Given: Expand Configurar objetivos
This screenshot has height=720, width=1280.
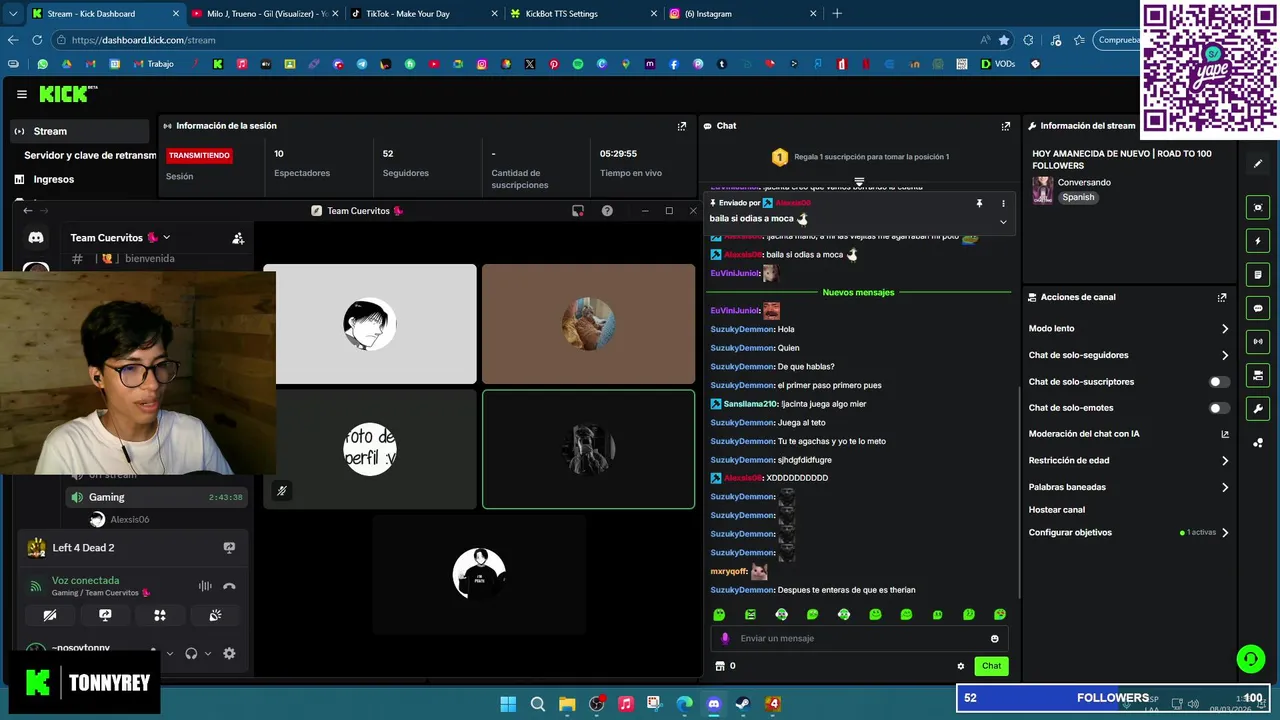Looking at the screenshot, I should pos(1225,533).
